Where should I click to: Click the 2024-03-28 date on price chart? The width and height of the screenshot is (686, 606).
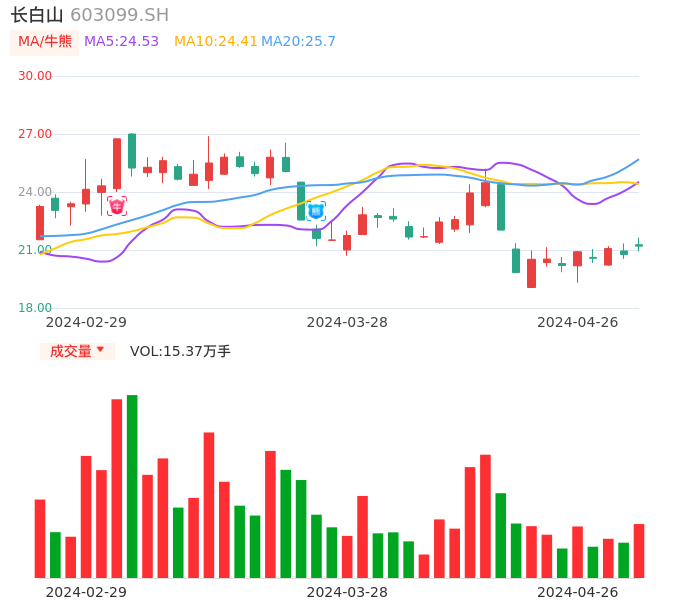click(x=347, y=322)
